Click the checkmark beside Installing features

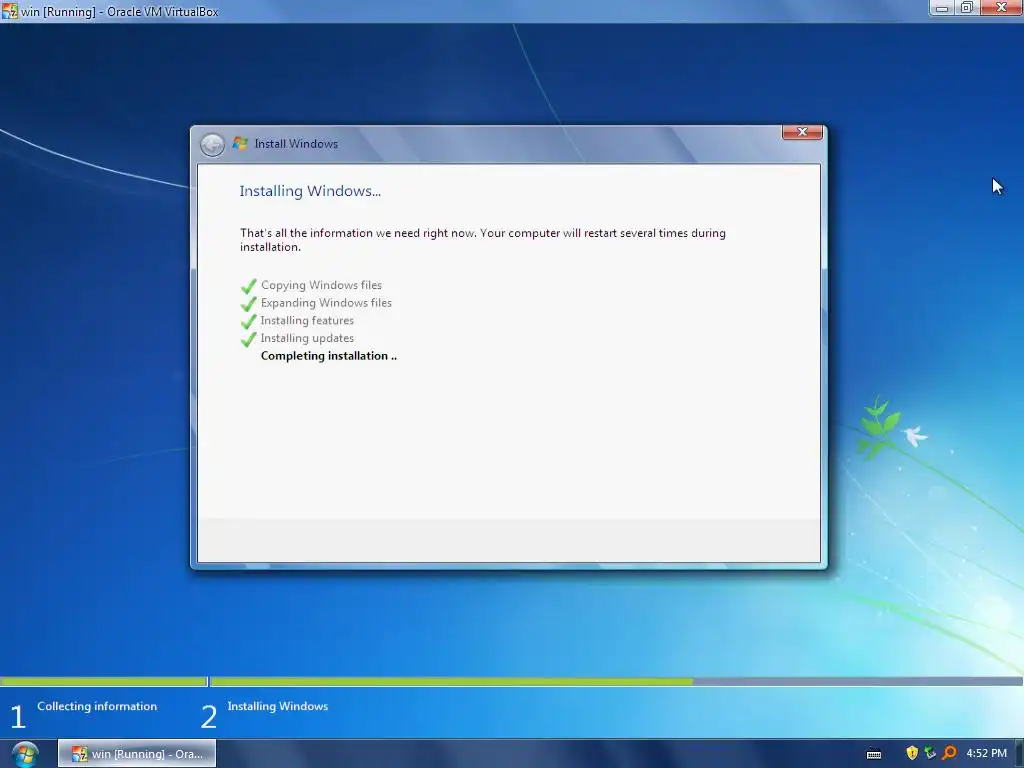tap(248, 321)
